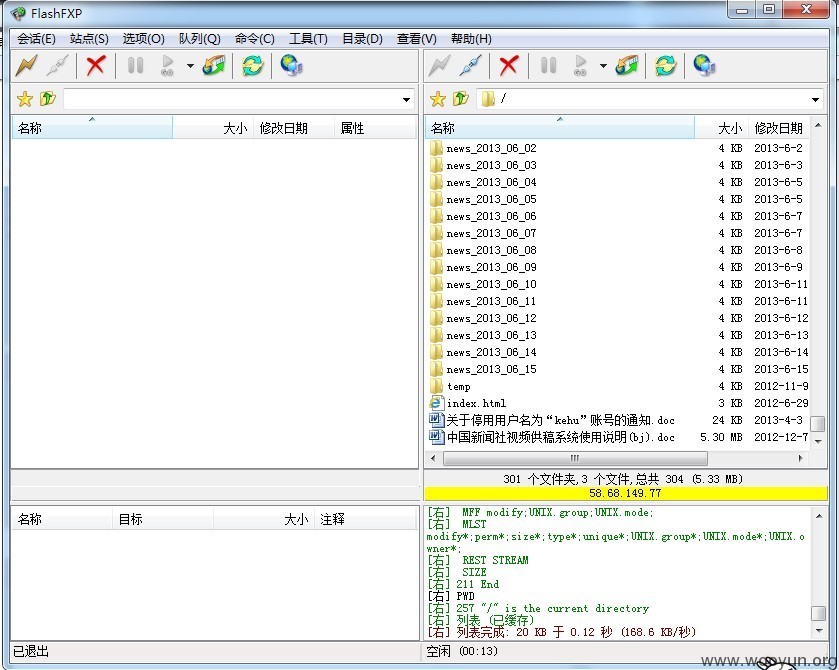Click the Go transfer queue icon in left pane
Image resolution: width=839 pixels, height=670 pixels.
167,66
